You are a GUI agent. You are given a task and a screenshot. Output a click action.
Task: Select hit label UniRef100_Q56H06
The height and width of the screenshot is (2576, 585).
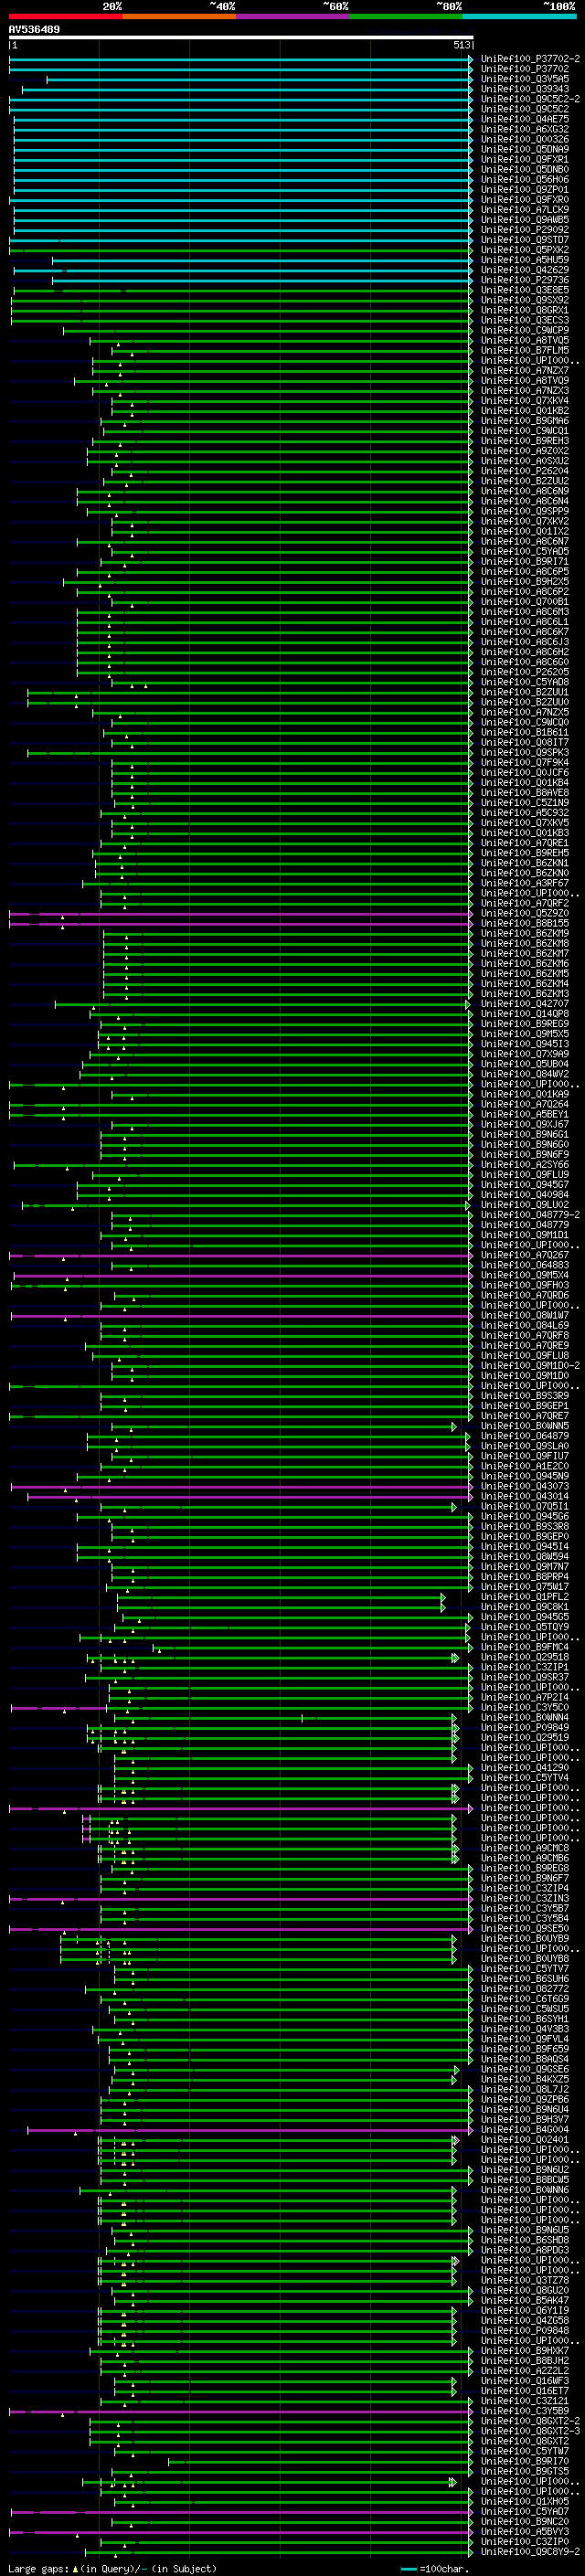(525, 179)
